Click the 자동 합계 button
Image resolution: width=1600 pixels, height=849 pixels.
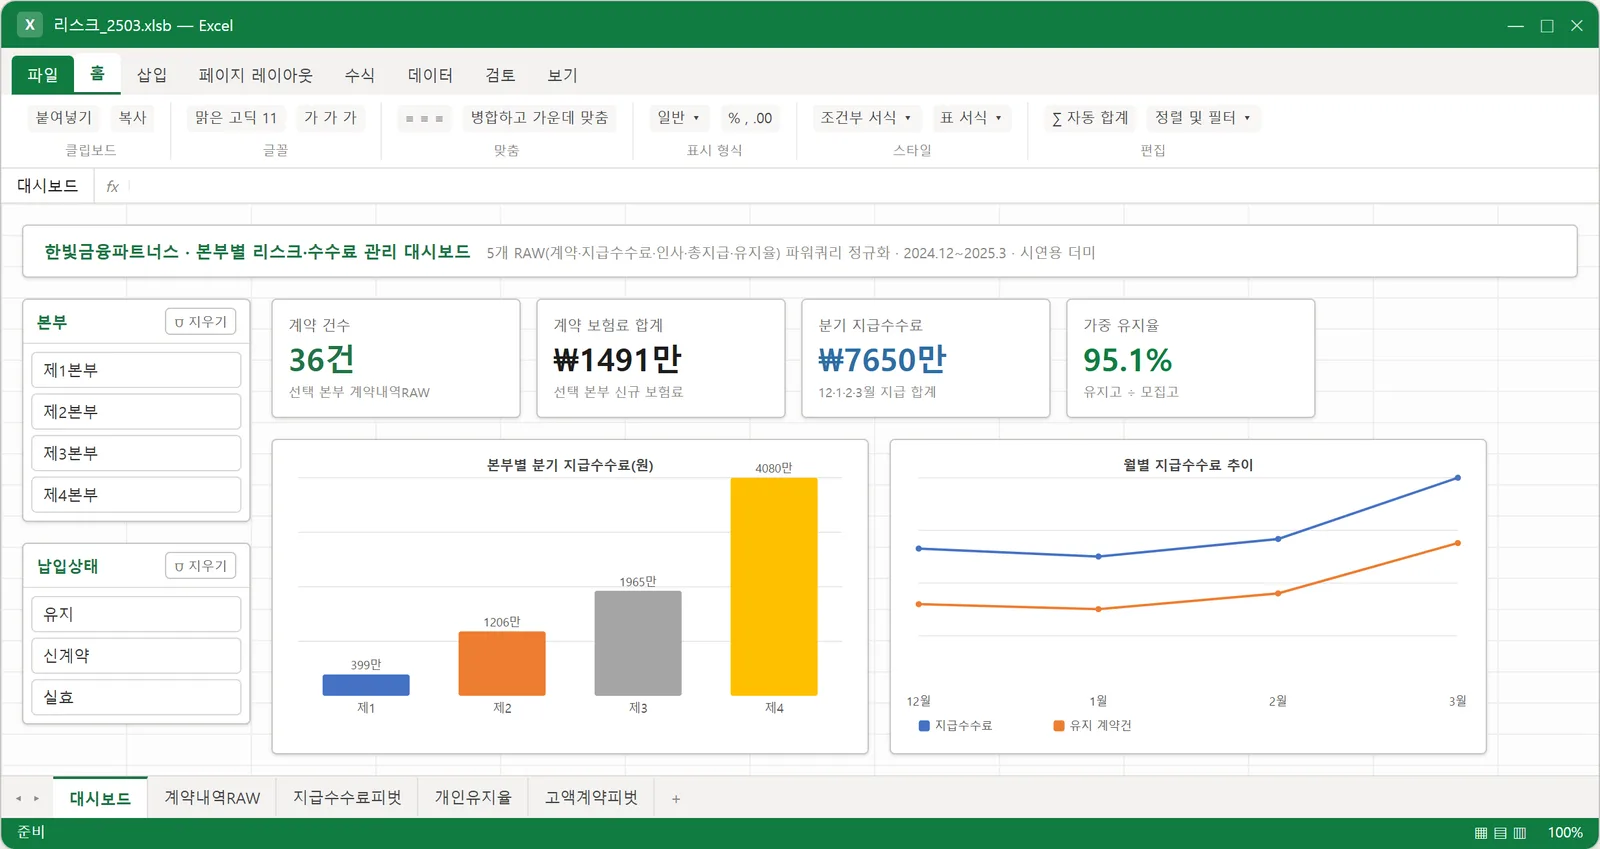pos(1090,118)
